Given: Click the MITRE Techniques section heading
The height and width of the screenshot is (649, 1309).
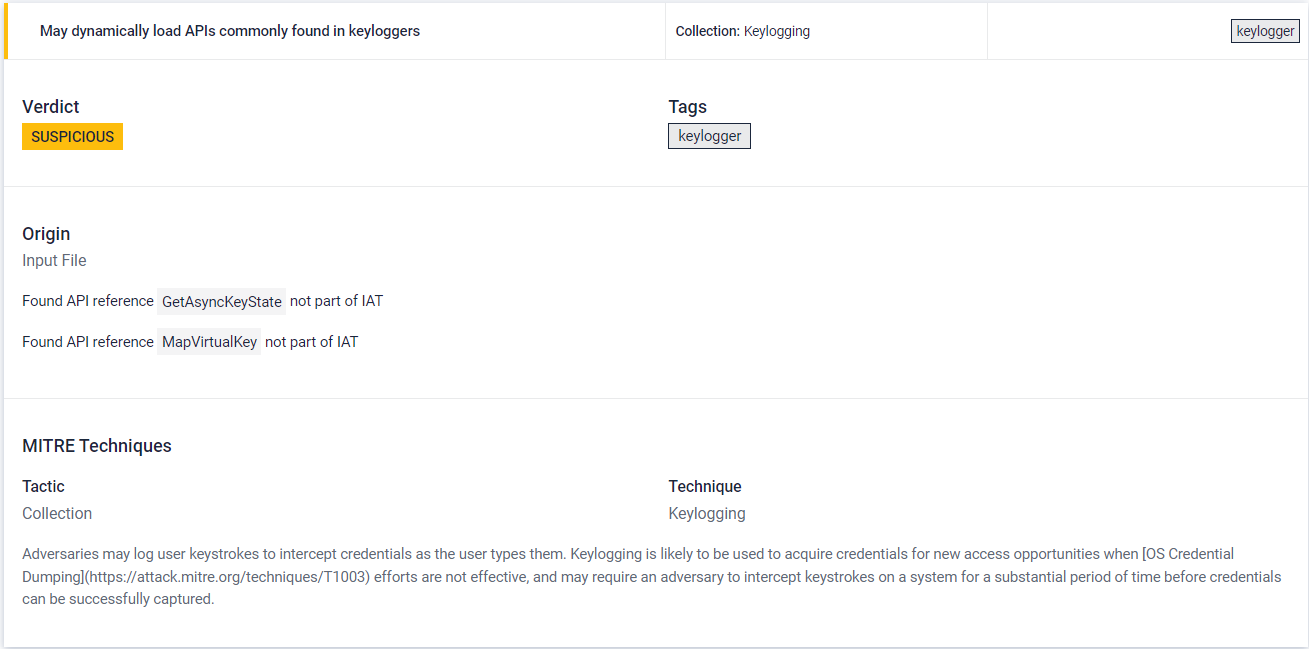Looking at the screenshot, I should (x=97, y=446).
